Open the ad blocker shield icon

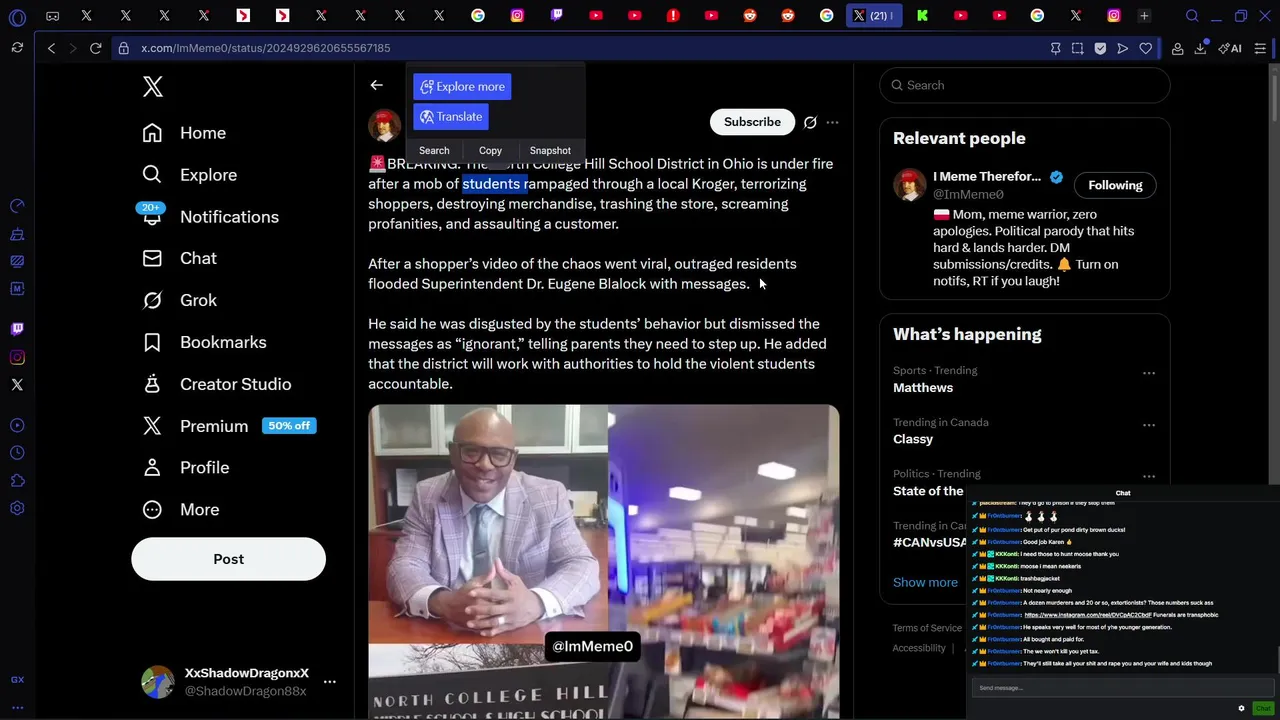pos(1100,48)
